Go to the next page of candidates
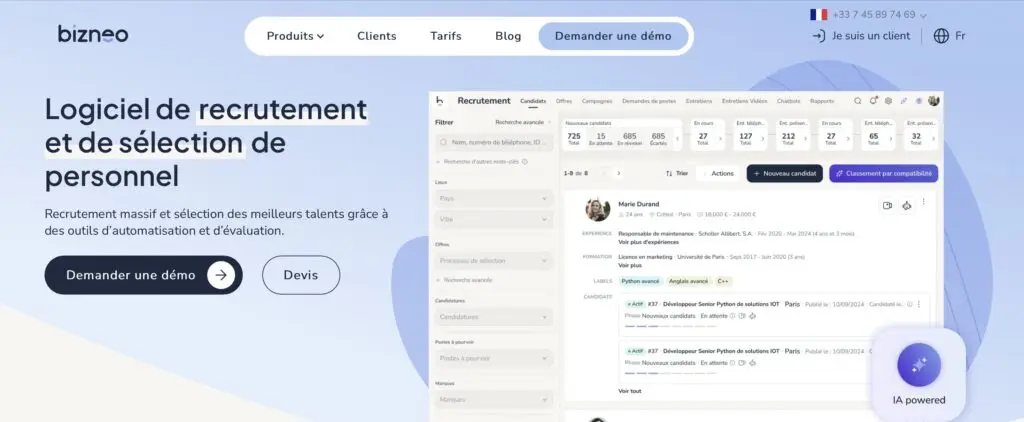Image resolution: width=1024 pixels, height=422 pixels. [618, 173]
